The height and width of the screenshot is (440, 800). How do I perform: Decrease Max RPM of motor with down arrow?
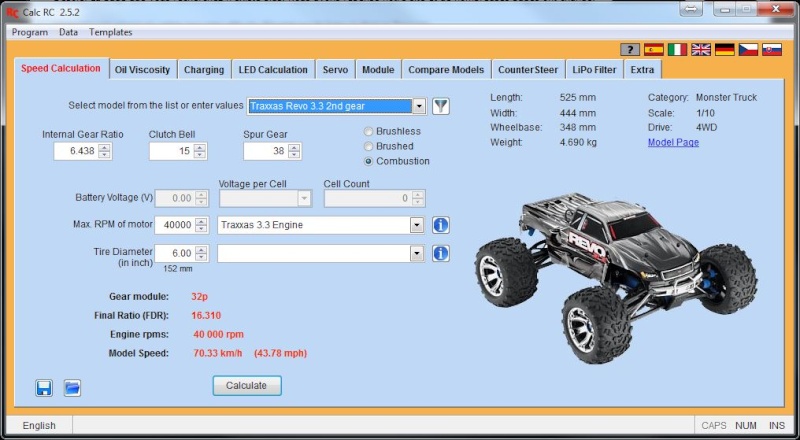coord(202,229)
